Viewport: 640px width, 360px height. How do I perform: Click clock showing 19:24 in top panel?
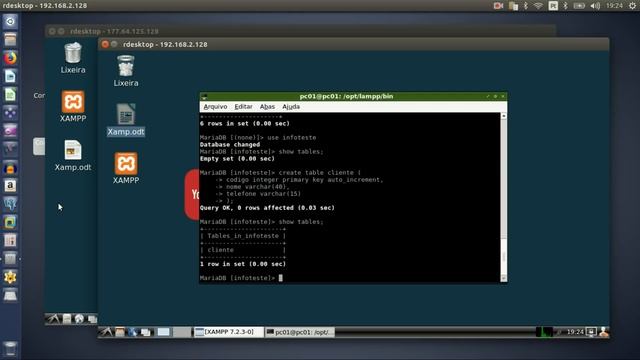pos(614,6)
